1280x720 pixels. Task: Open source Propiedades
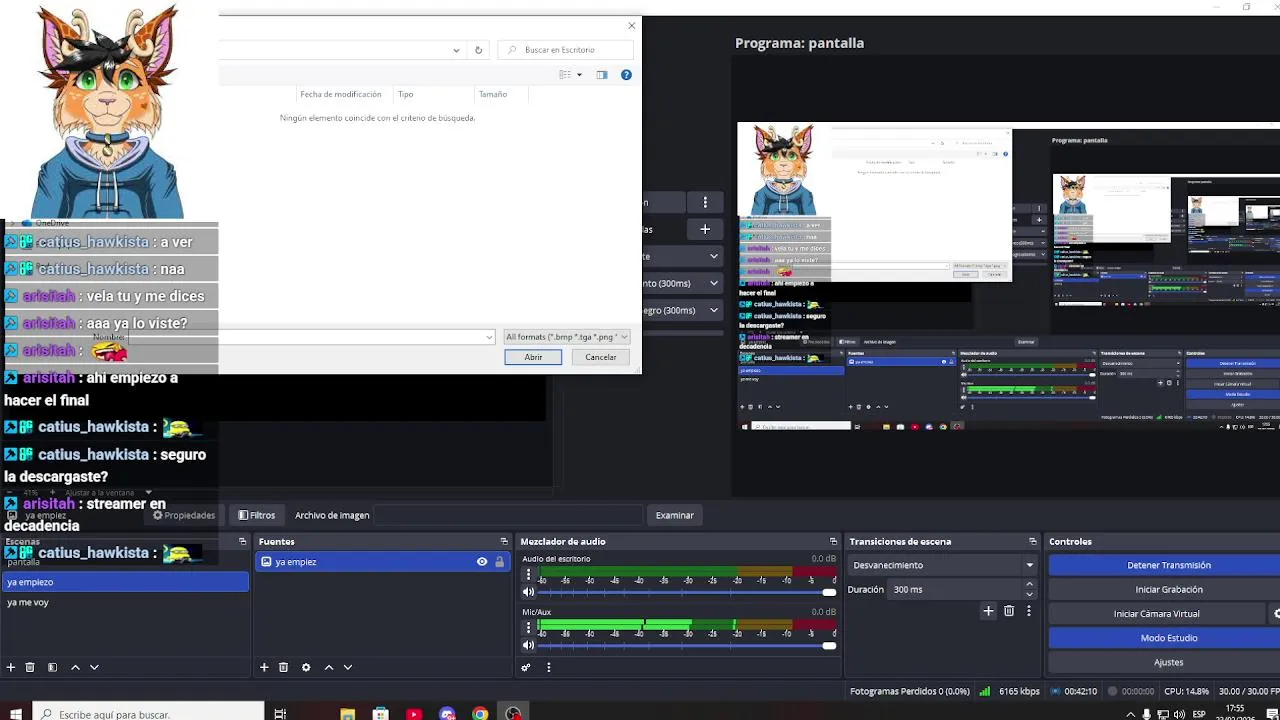[183, 515]
